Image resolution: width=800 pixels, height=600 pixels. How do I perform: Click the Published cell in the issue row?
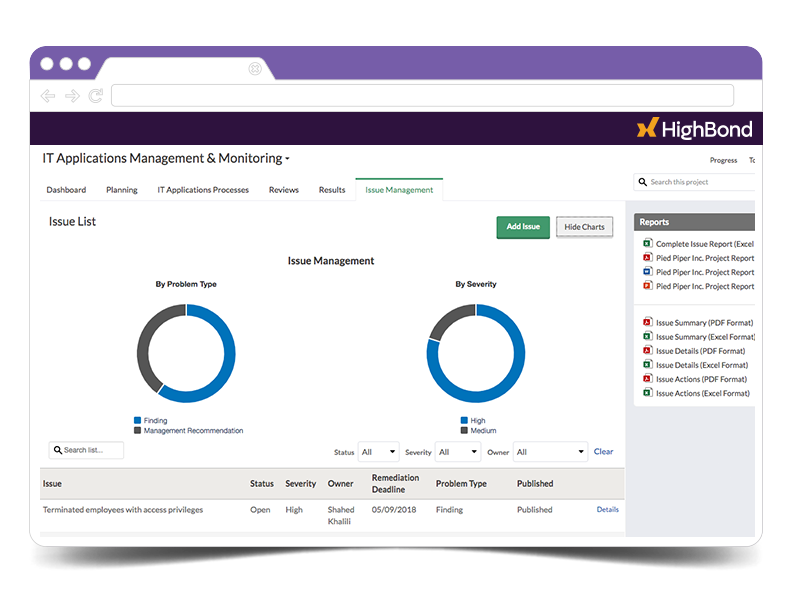[x=535, y=510]
